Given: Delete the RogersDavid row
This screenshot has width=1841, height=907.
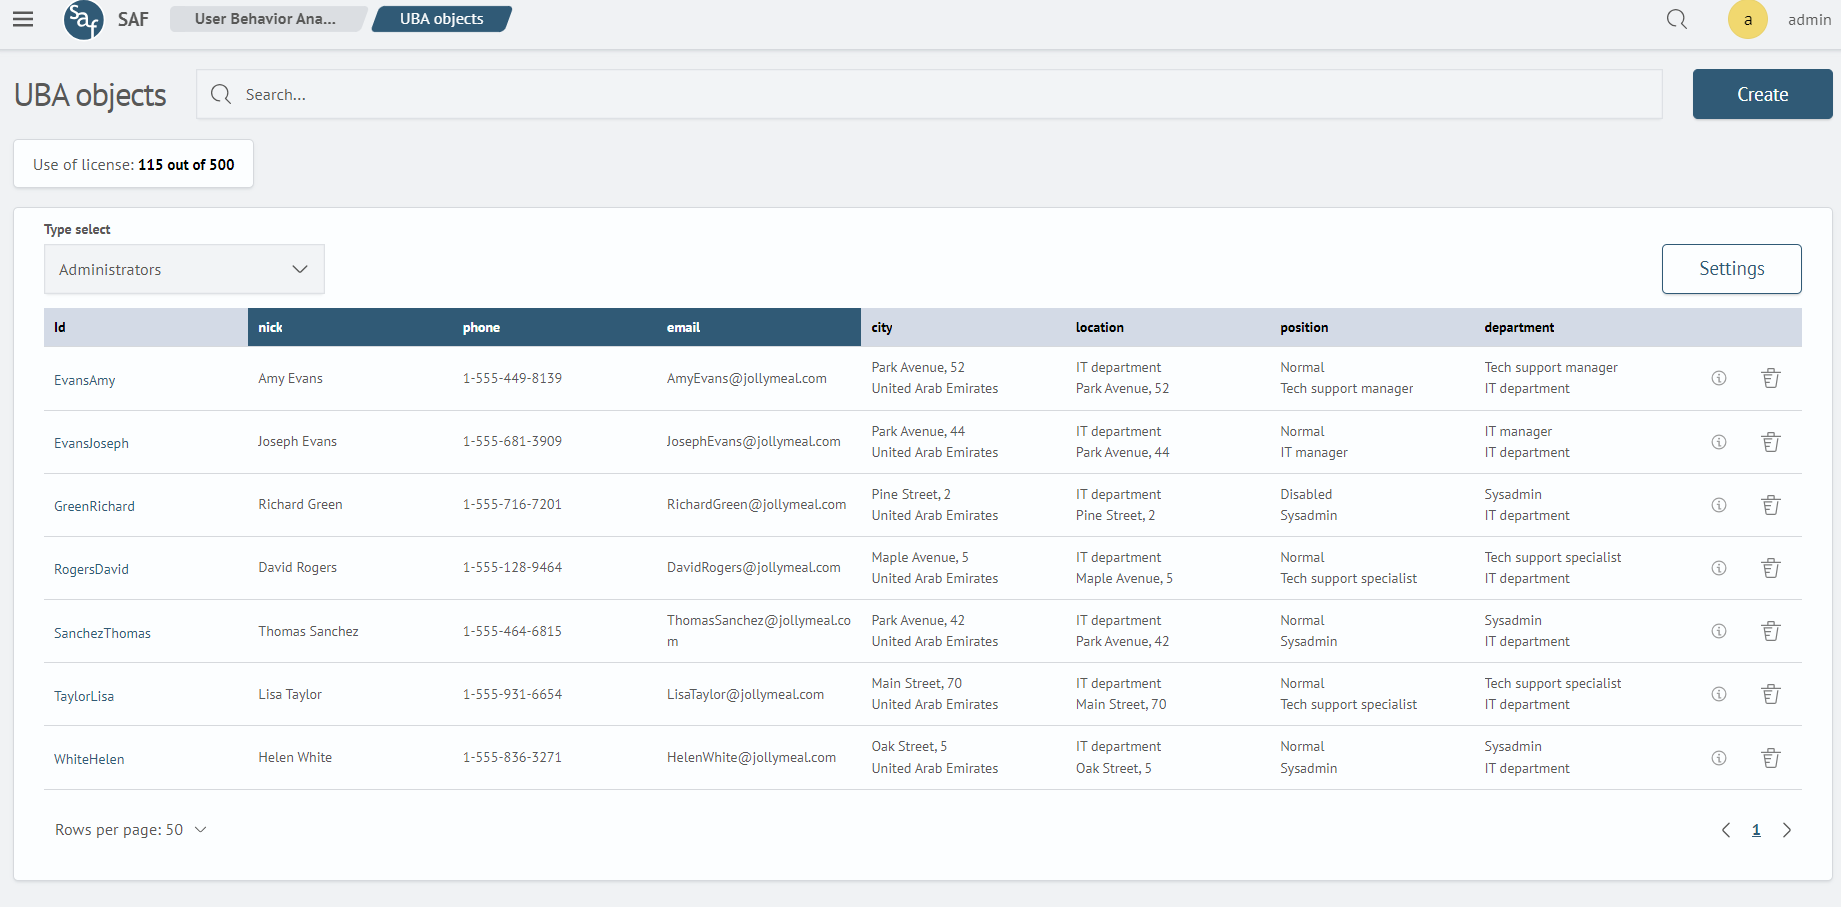Looking at the screenshot, I should click(1771, 568).
